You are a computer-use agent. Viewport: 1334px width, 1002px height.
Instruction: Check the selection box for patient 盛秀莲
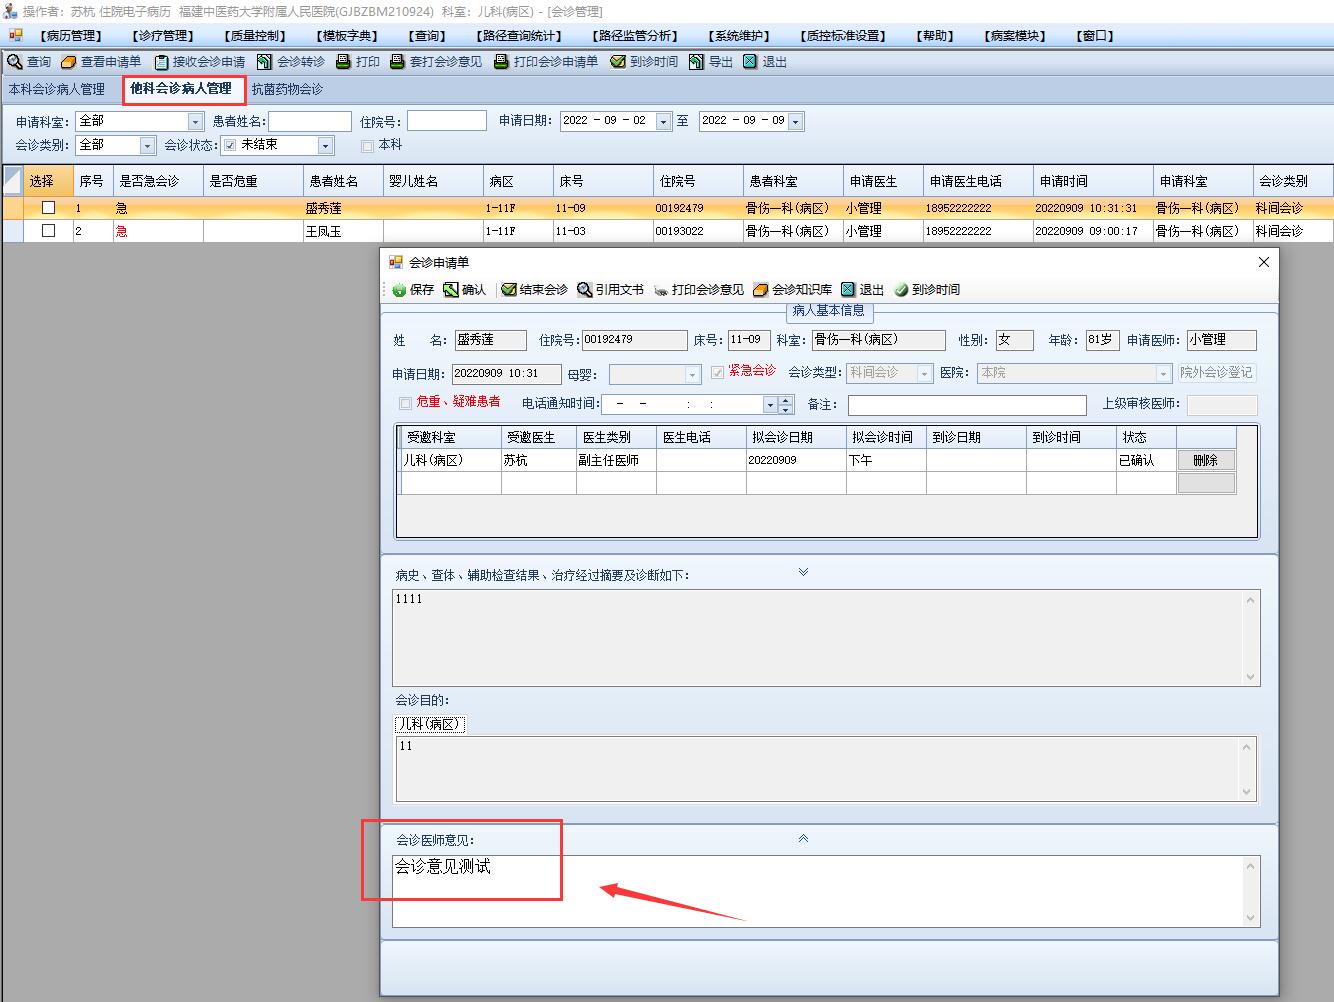click(48, 208)
